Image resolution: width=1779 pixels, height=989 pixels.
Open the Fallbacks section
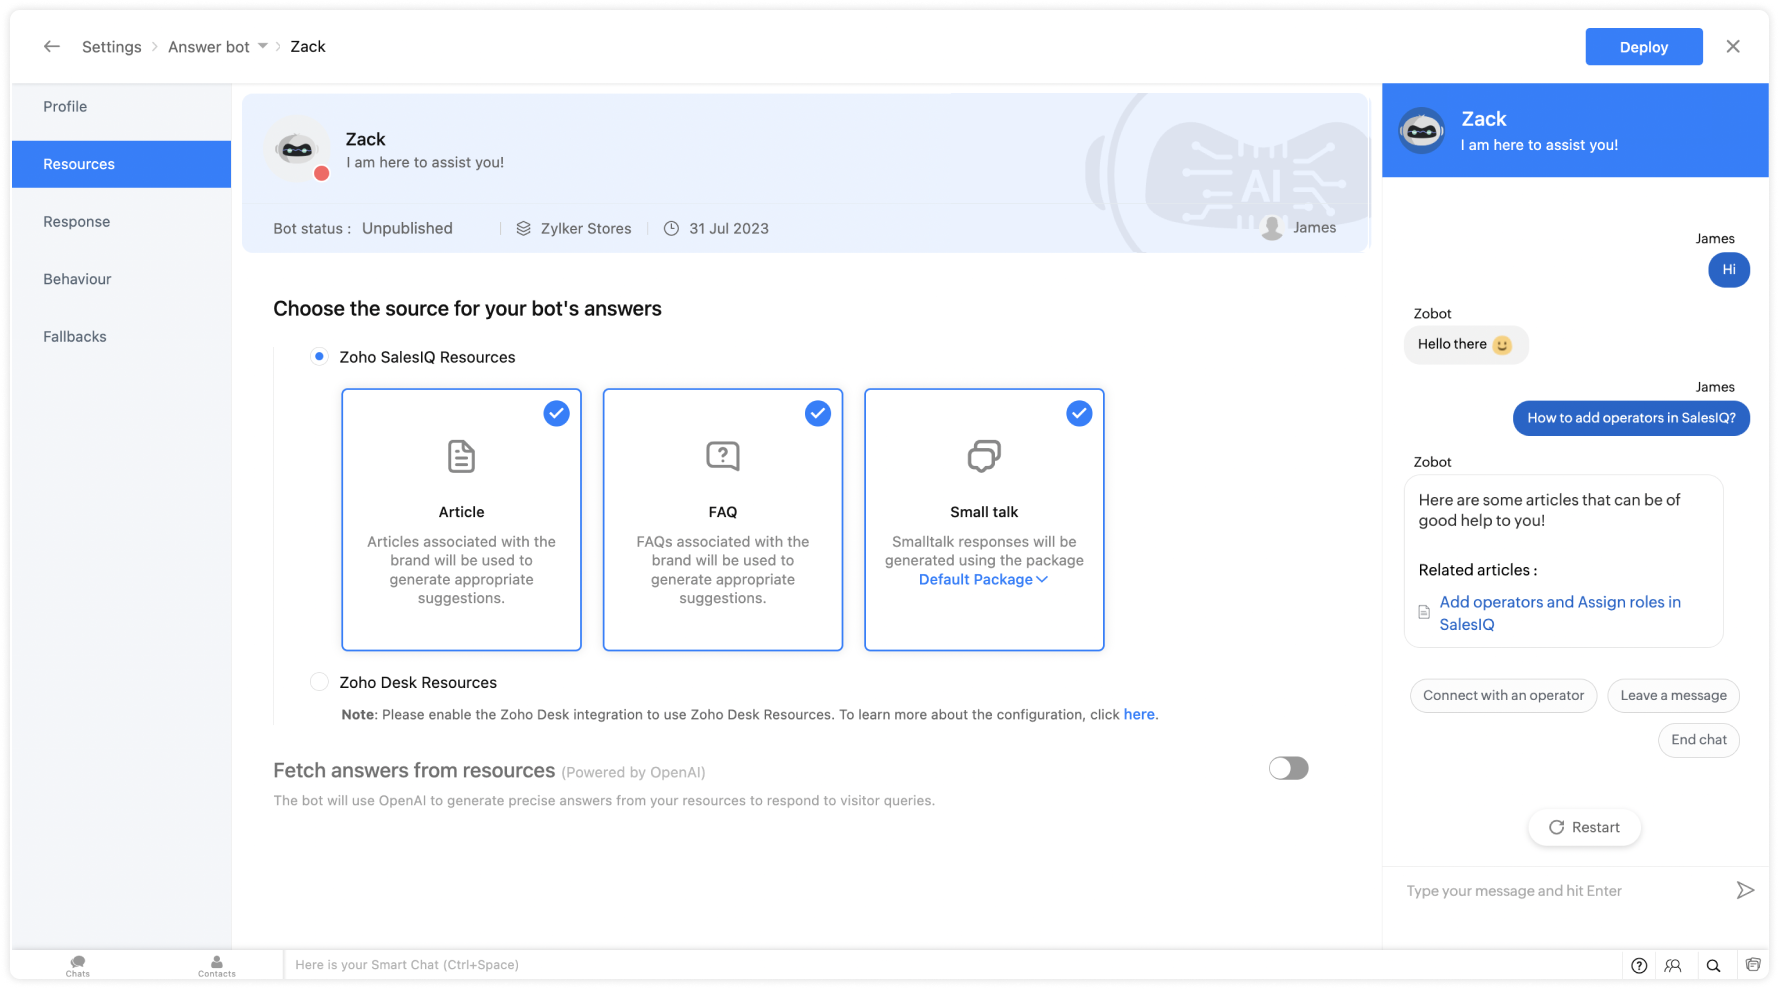tap(121, 337)
